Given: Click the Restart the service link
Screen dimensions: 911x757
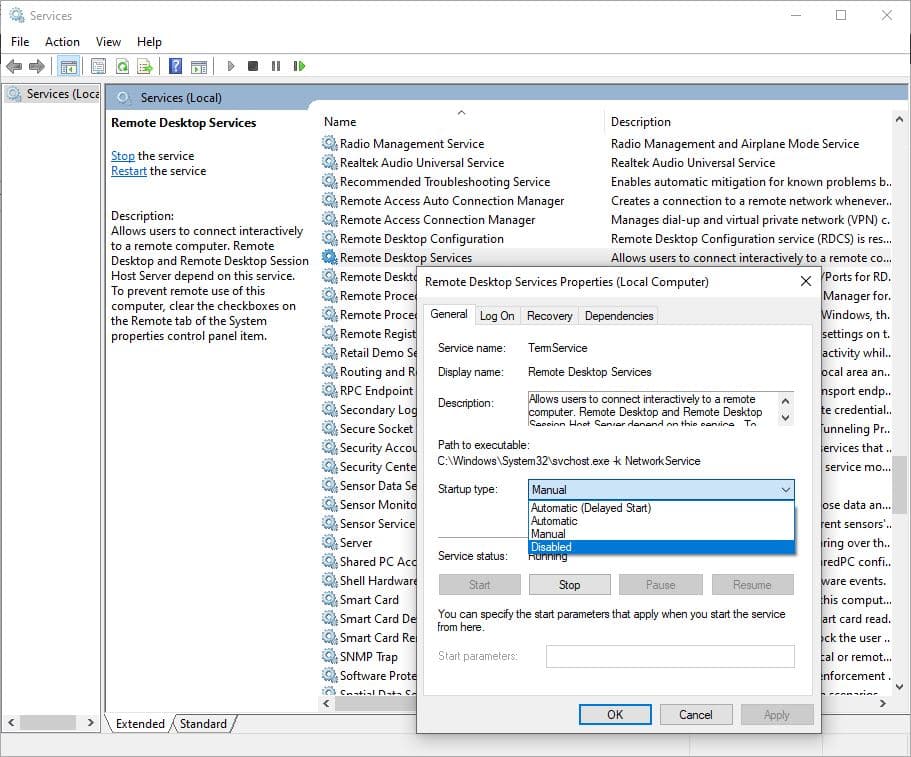Looking at the screenshot, I should (128, 171).
